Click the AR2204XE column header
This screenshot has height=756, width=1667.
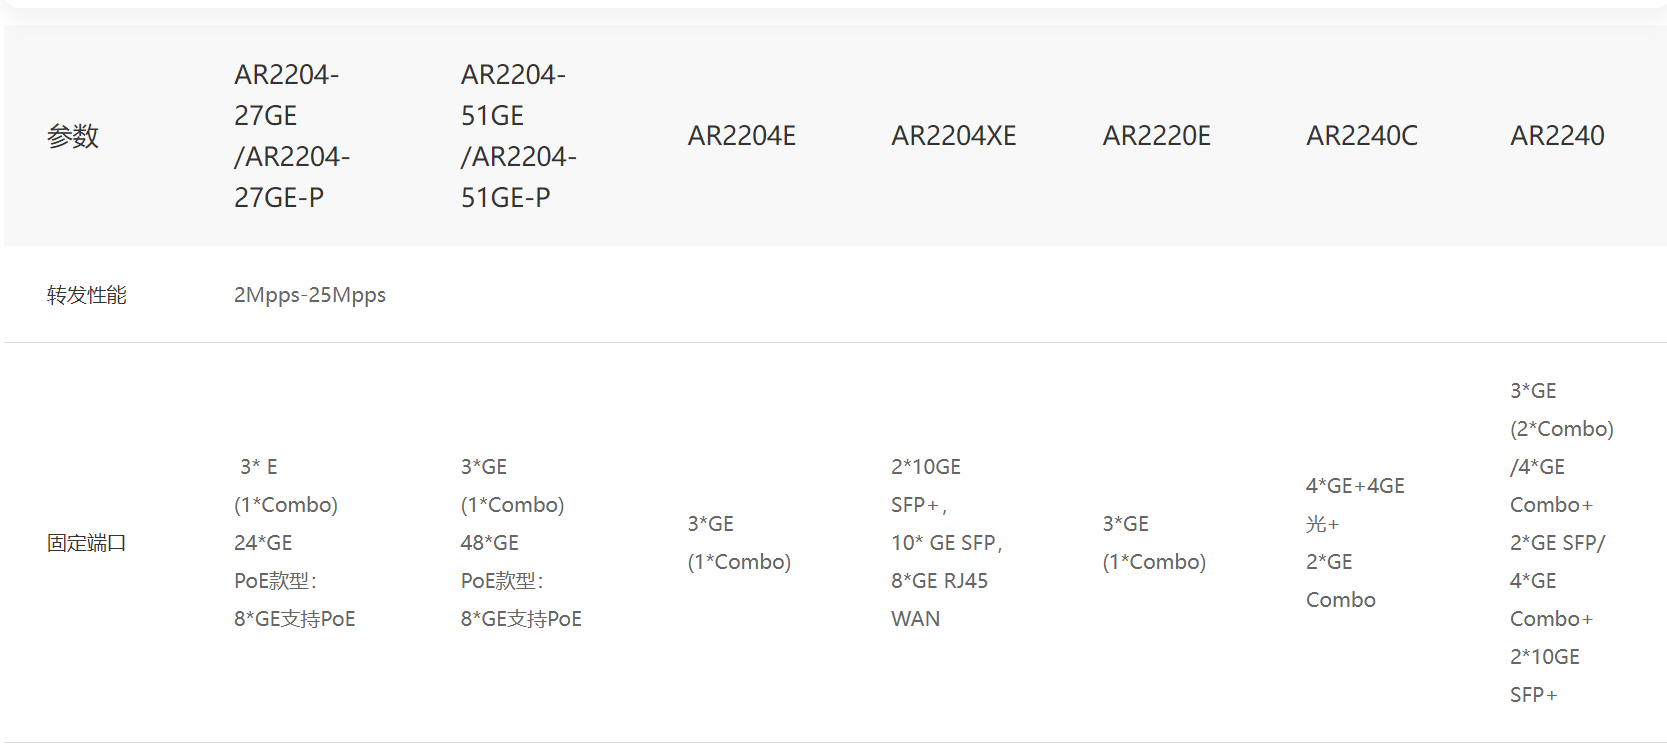pos(953,136)
